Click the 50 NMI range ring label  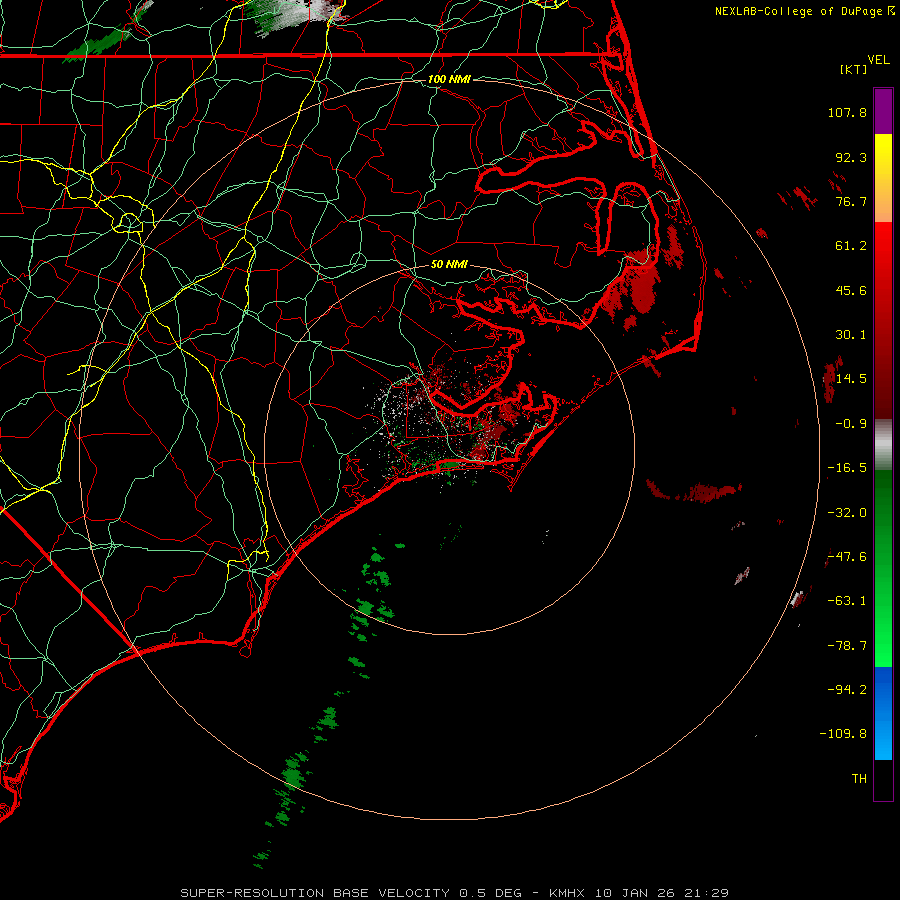[x=449, y=264]
